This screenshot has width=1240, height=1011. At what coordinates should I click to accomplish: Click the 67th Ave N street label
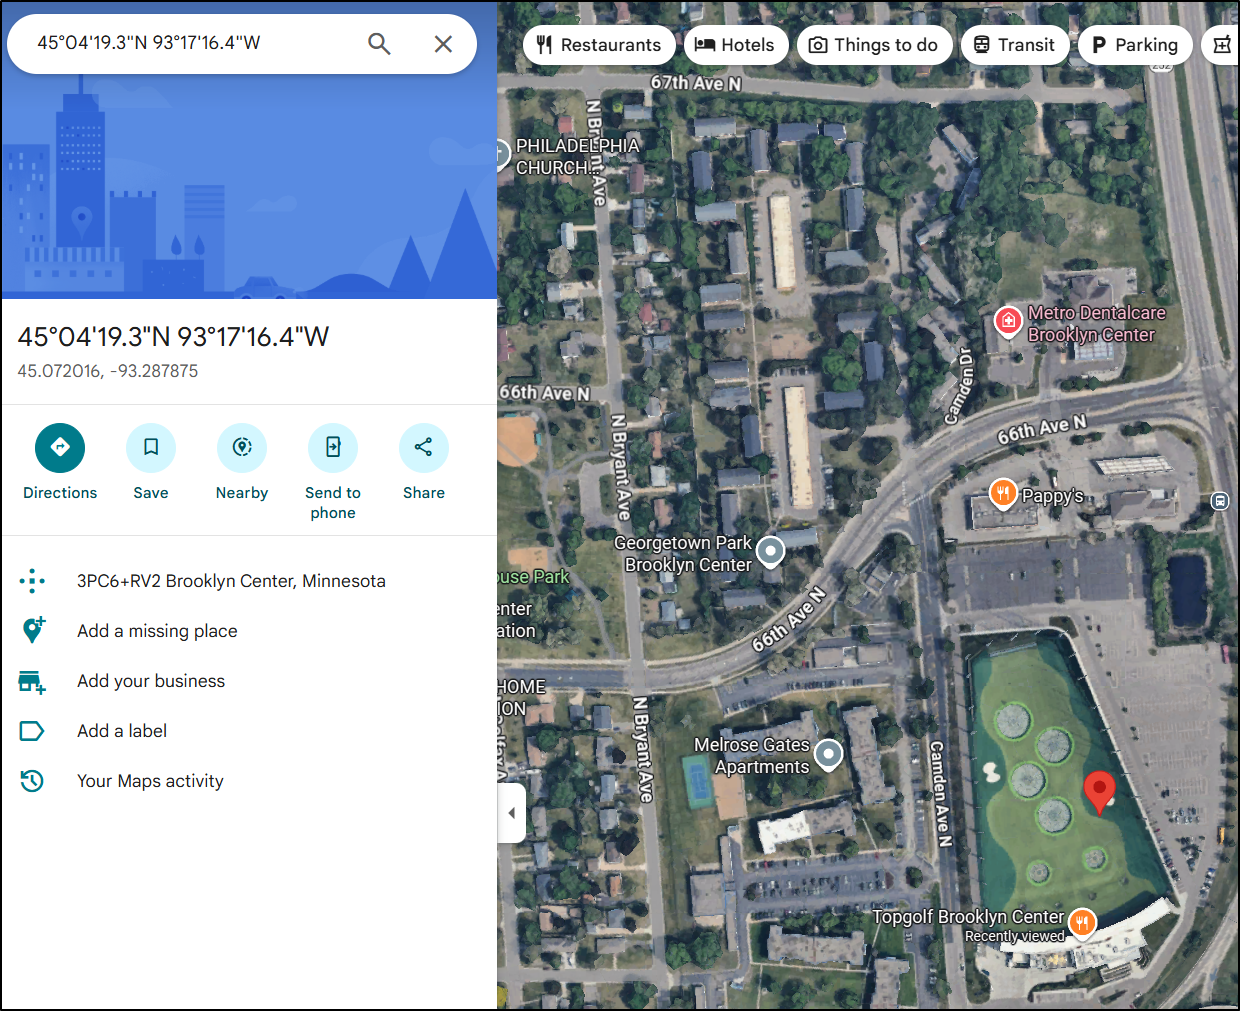click(696, 83)
